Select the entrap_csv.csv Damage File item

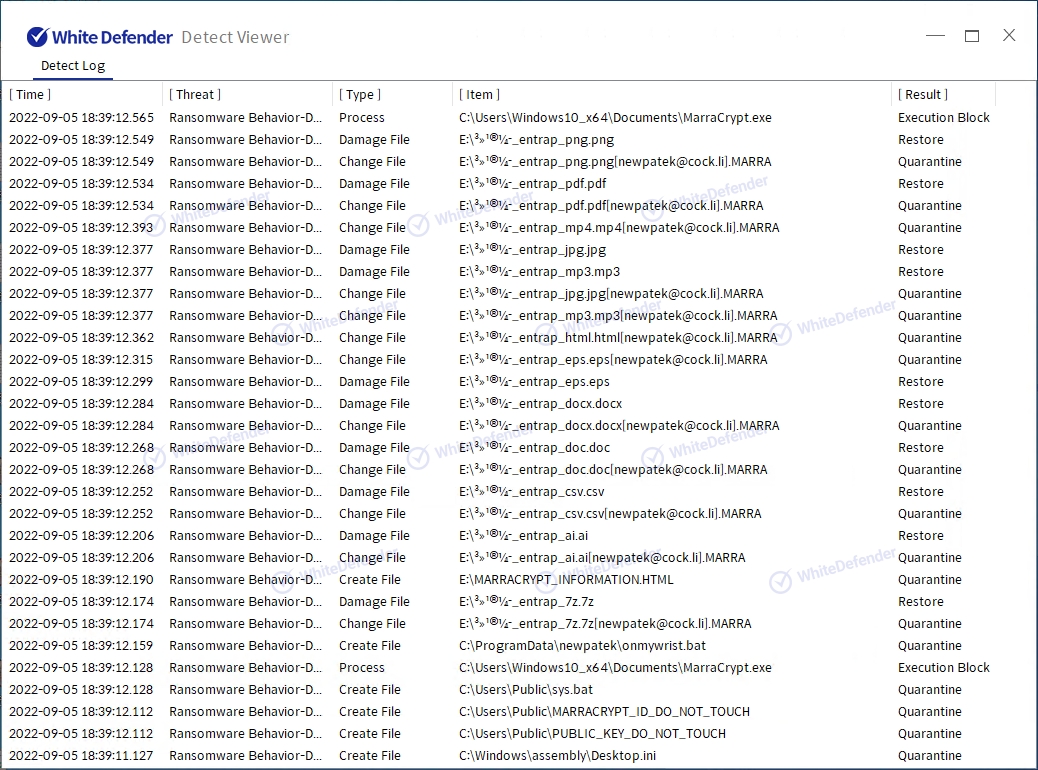click(532, 491)
